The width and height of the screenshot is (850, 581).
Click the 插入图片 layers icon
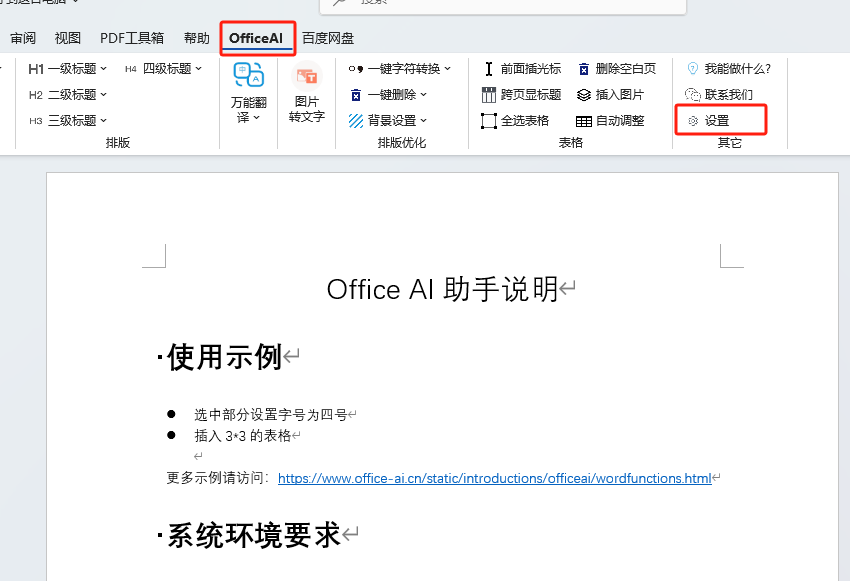[584, 95]
